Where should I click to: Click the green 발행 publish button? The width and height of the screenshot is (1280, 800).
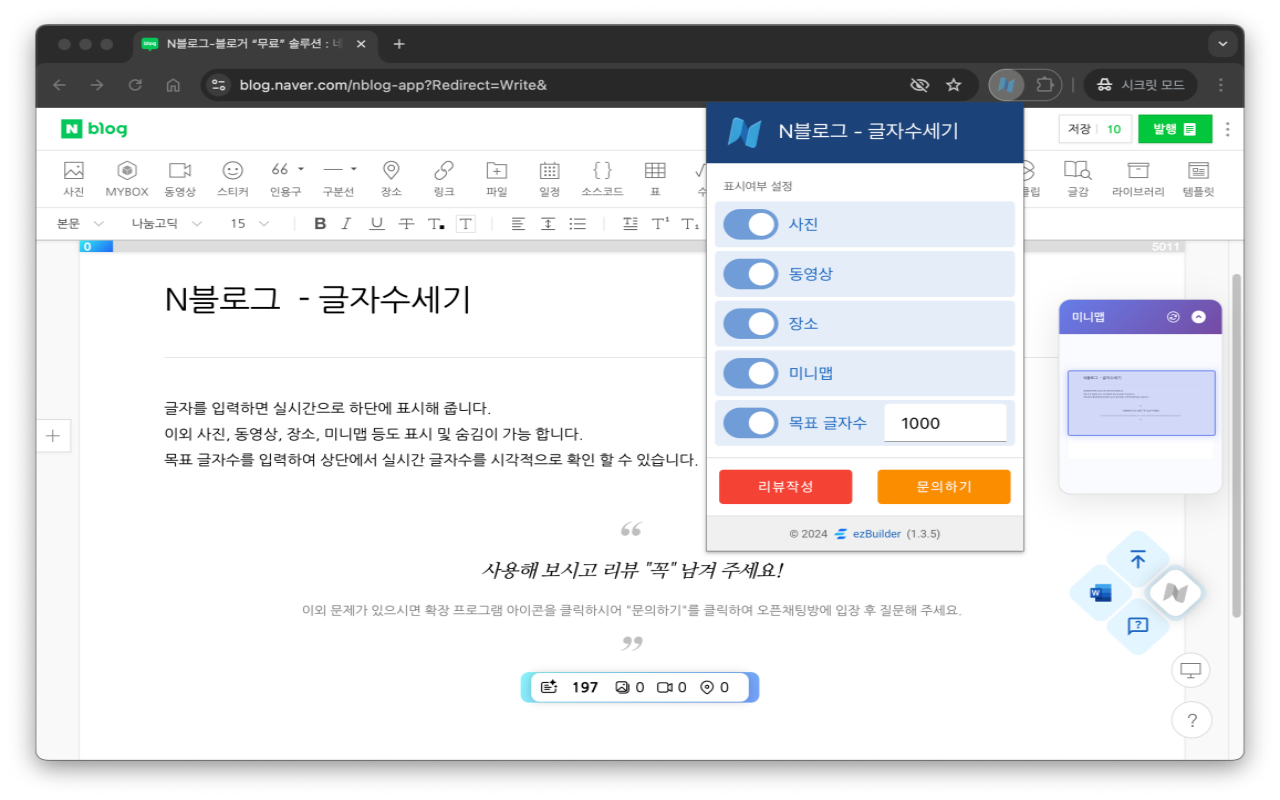[1175, 131]
